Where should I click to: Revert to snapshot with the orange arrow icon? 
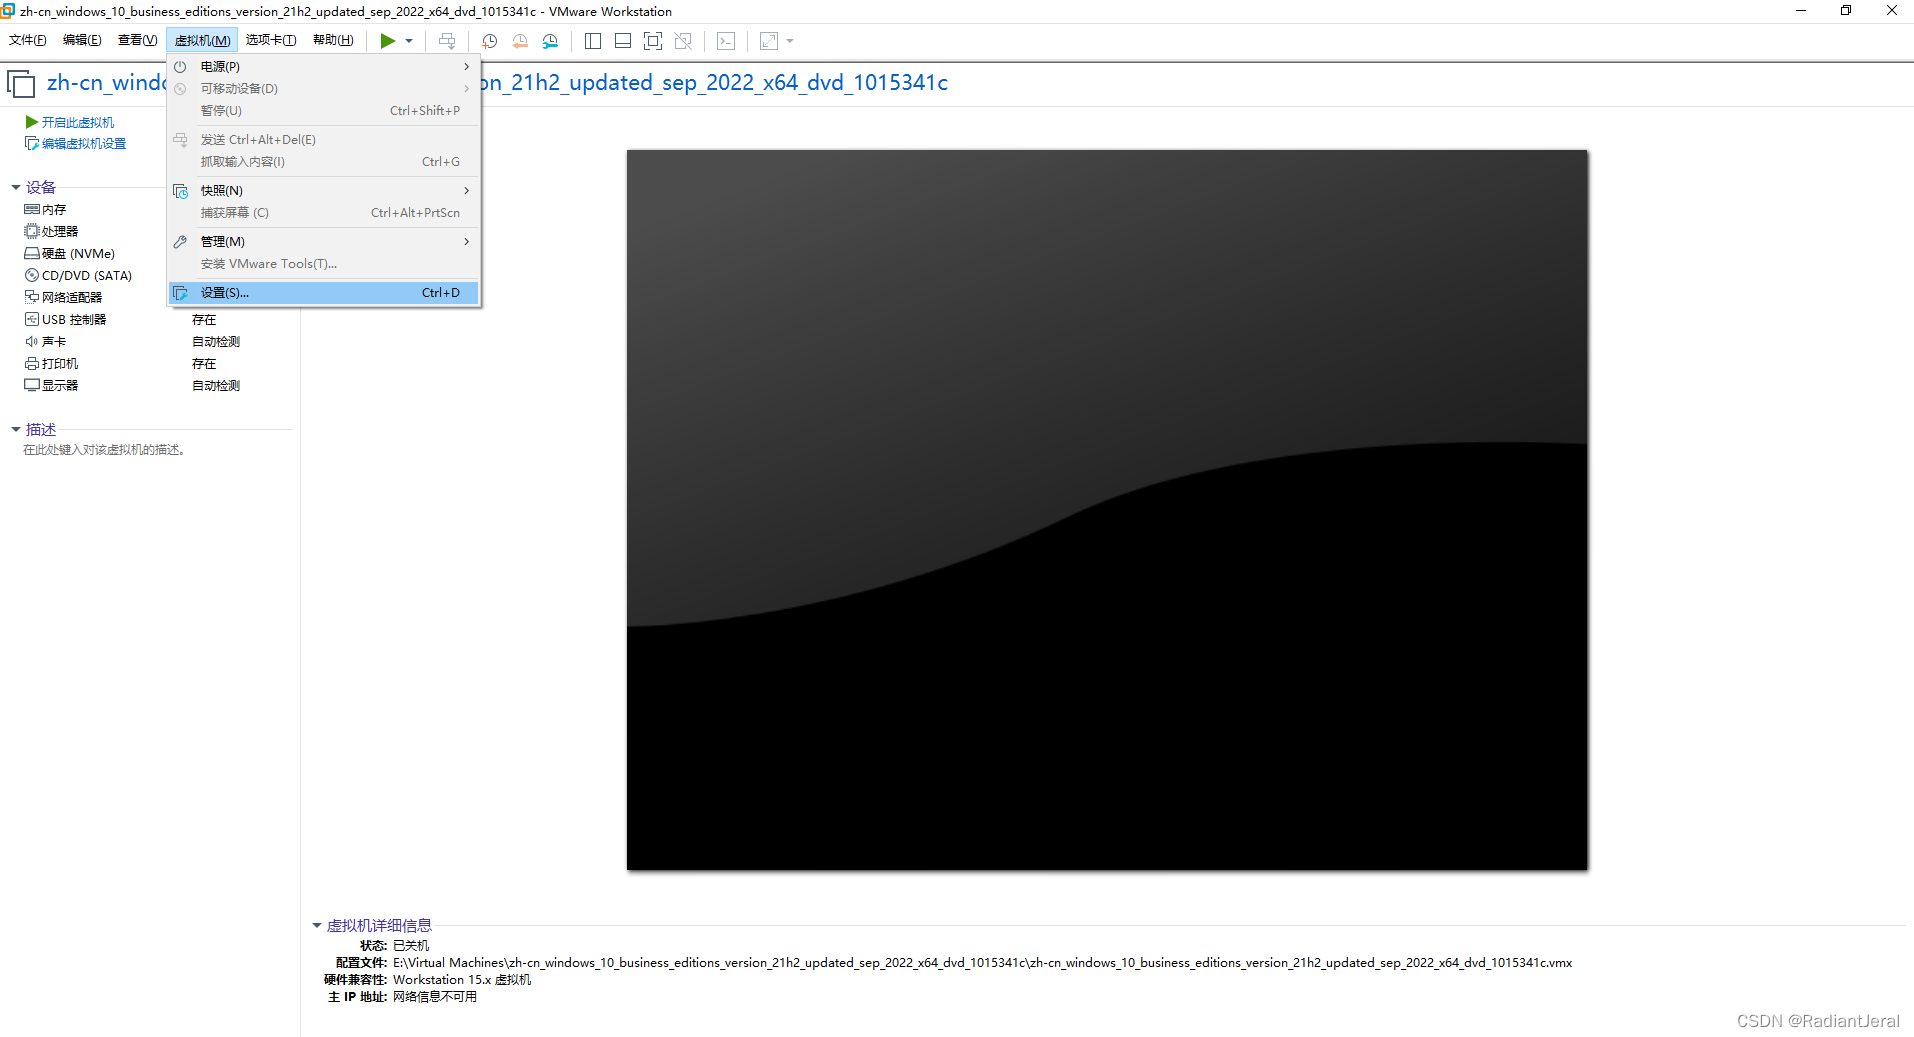(519, 40)
